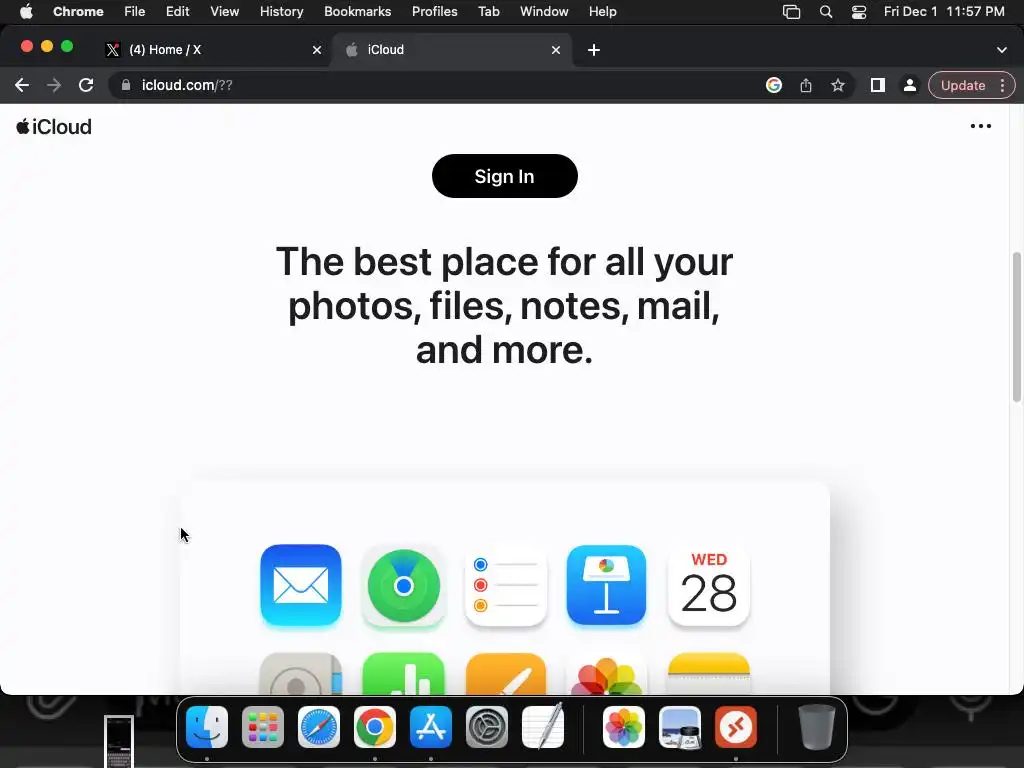Click the date and time in menu bar

click(944, 12)
